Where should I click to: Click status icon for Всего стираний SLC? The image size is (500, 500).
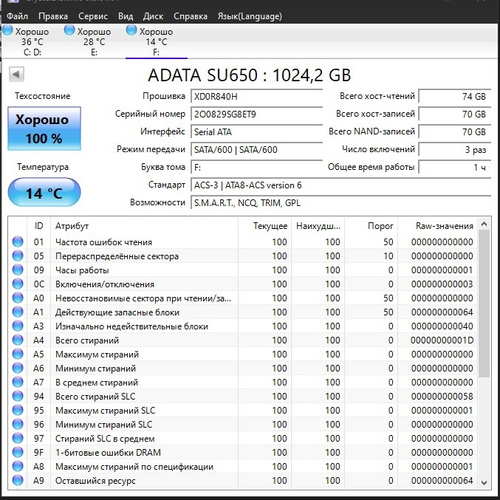click(18, 396)
